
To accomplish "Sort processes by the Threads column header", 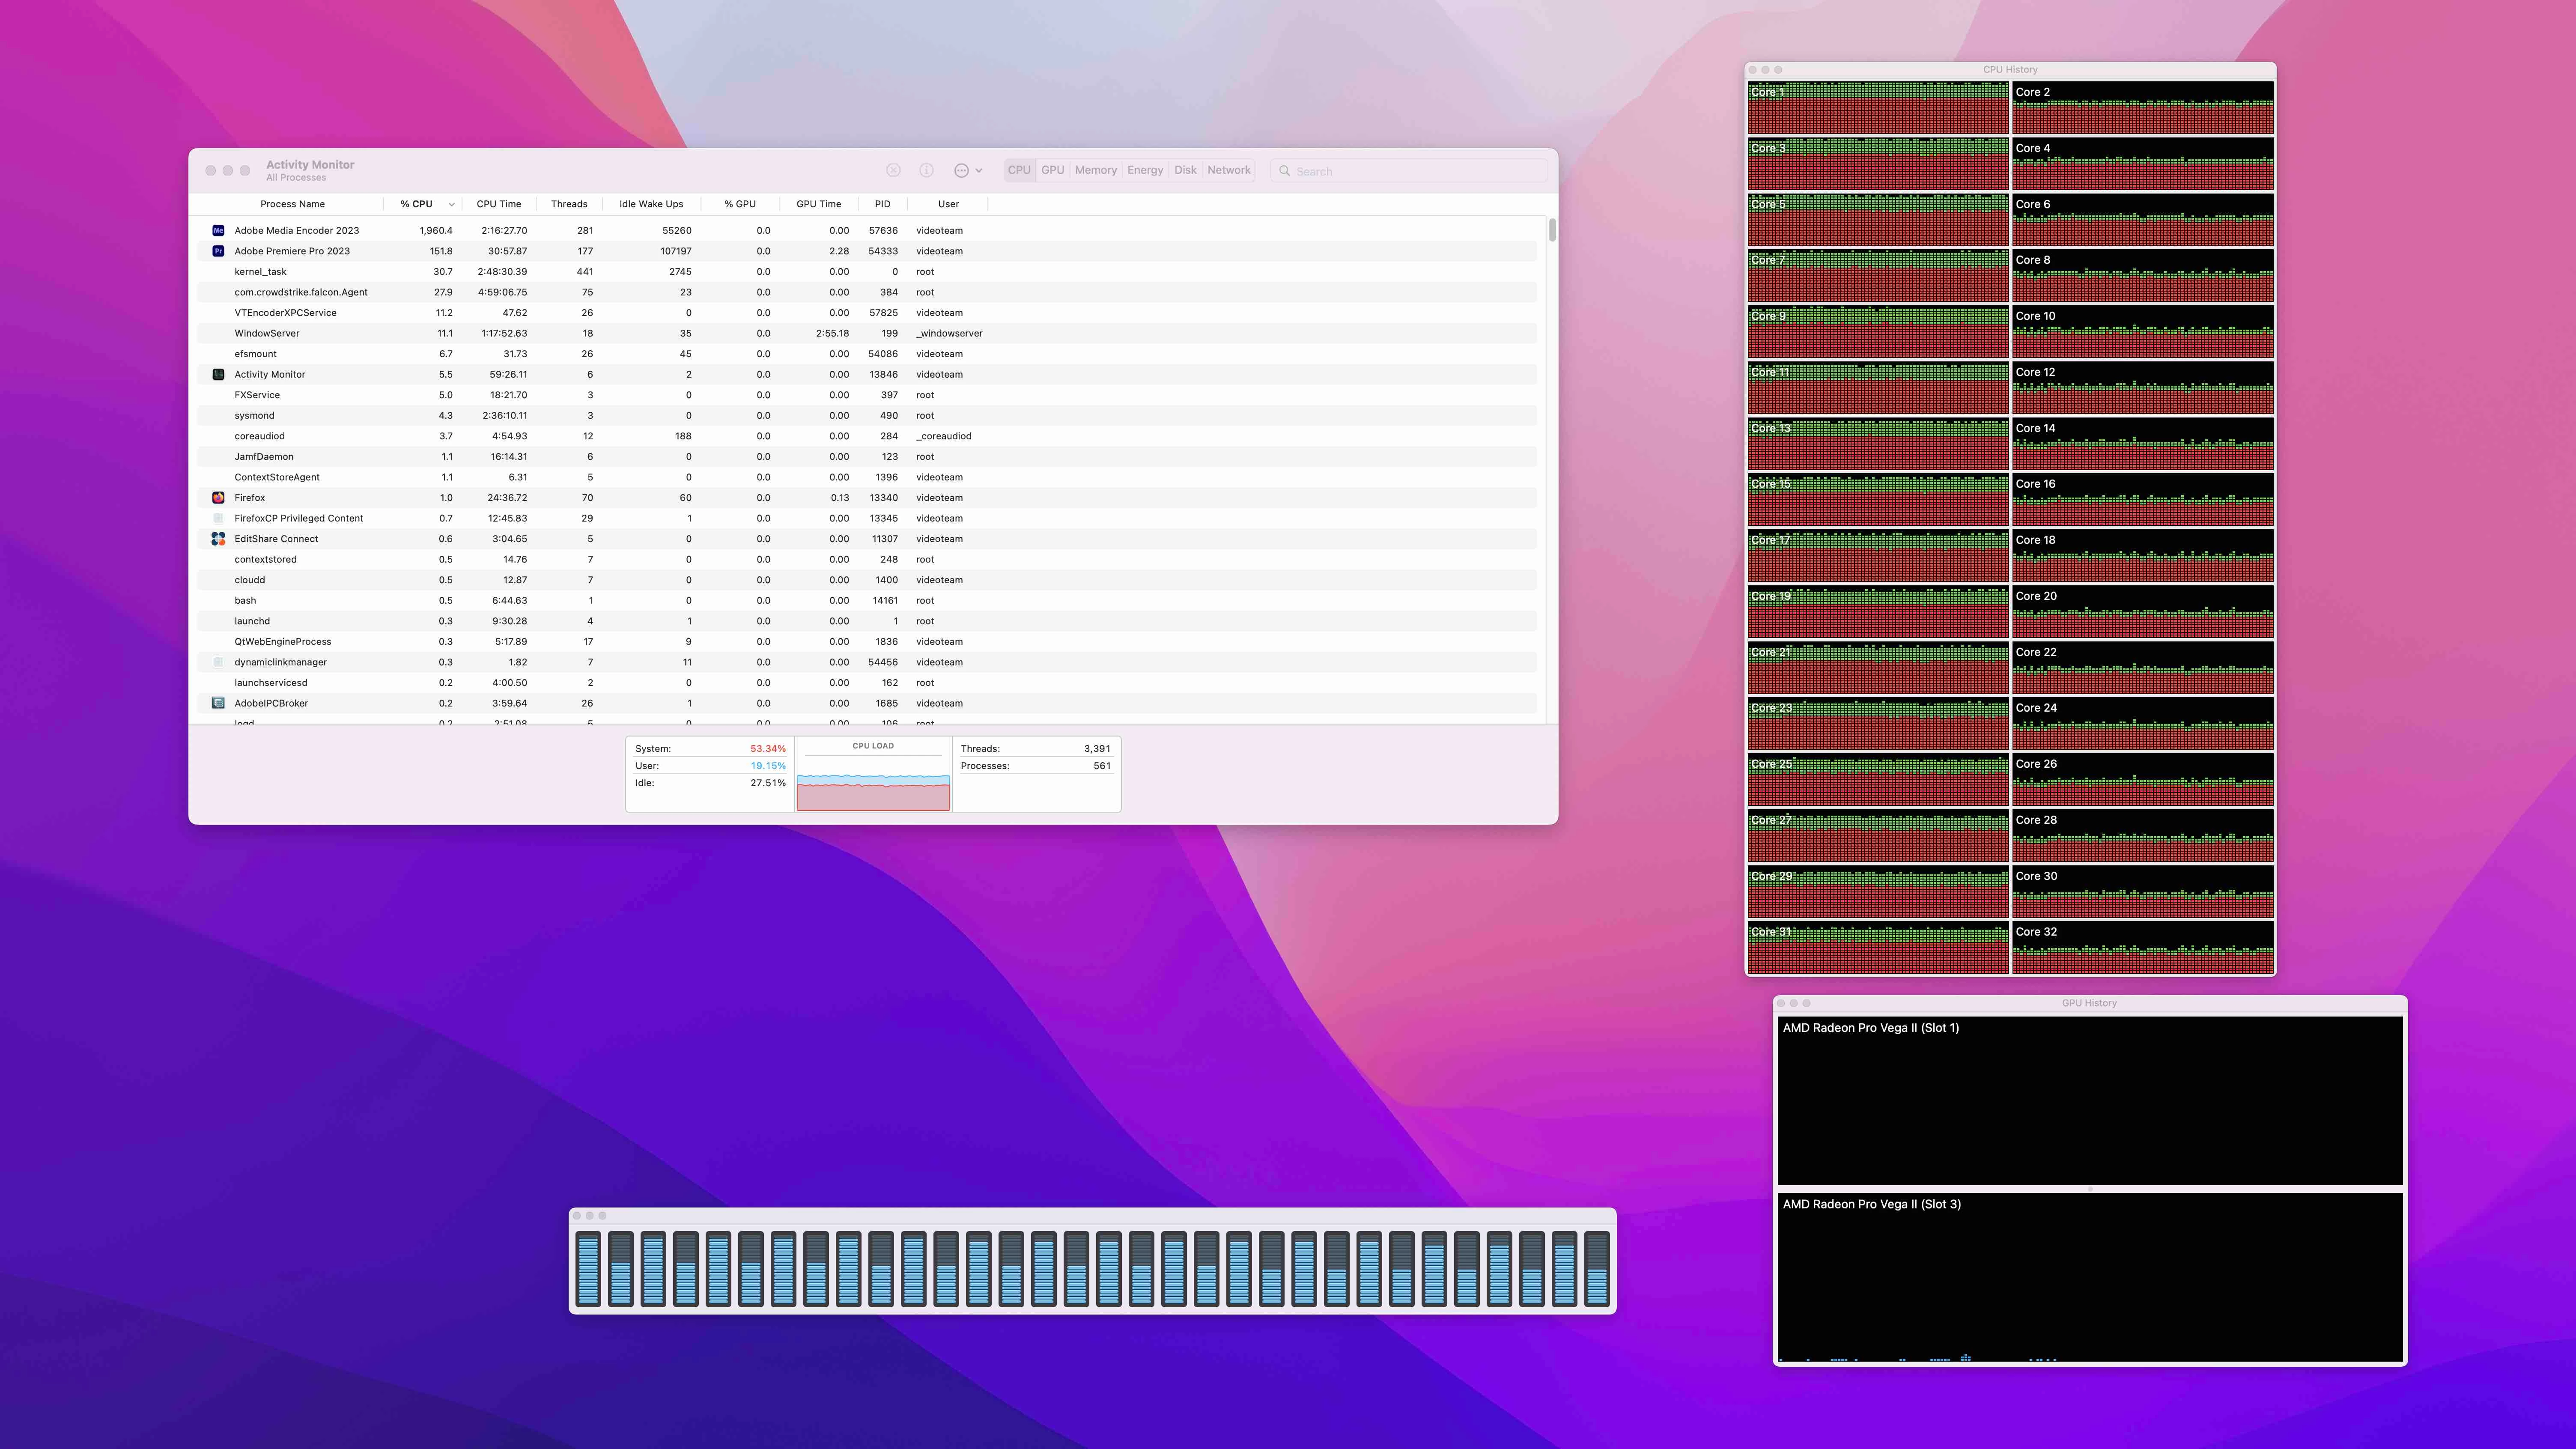I will [568, 204].
